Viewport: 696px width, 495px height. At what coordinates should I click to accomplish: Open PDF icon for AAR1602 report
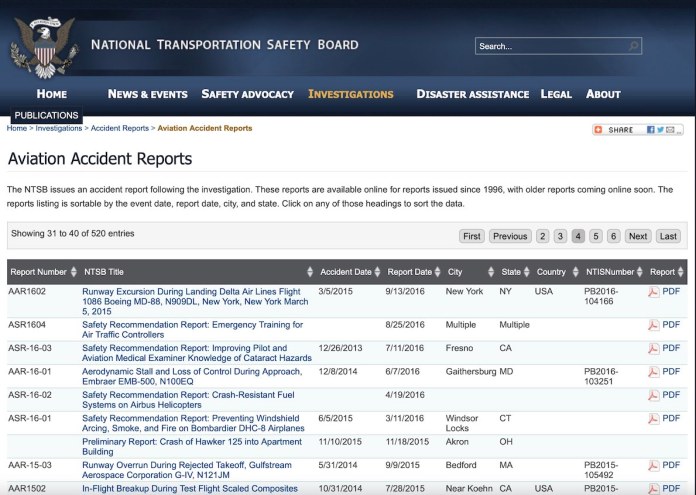(x=653, y=292)
